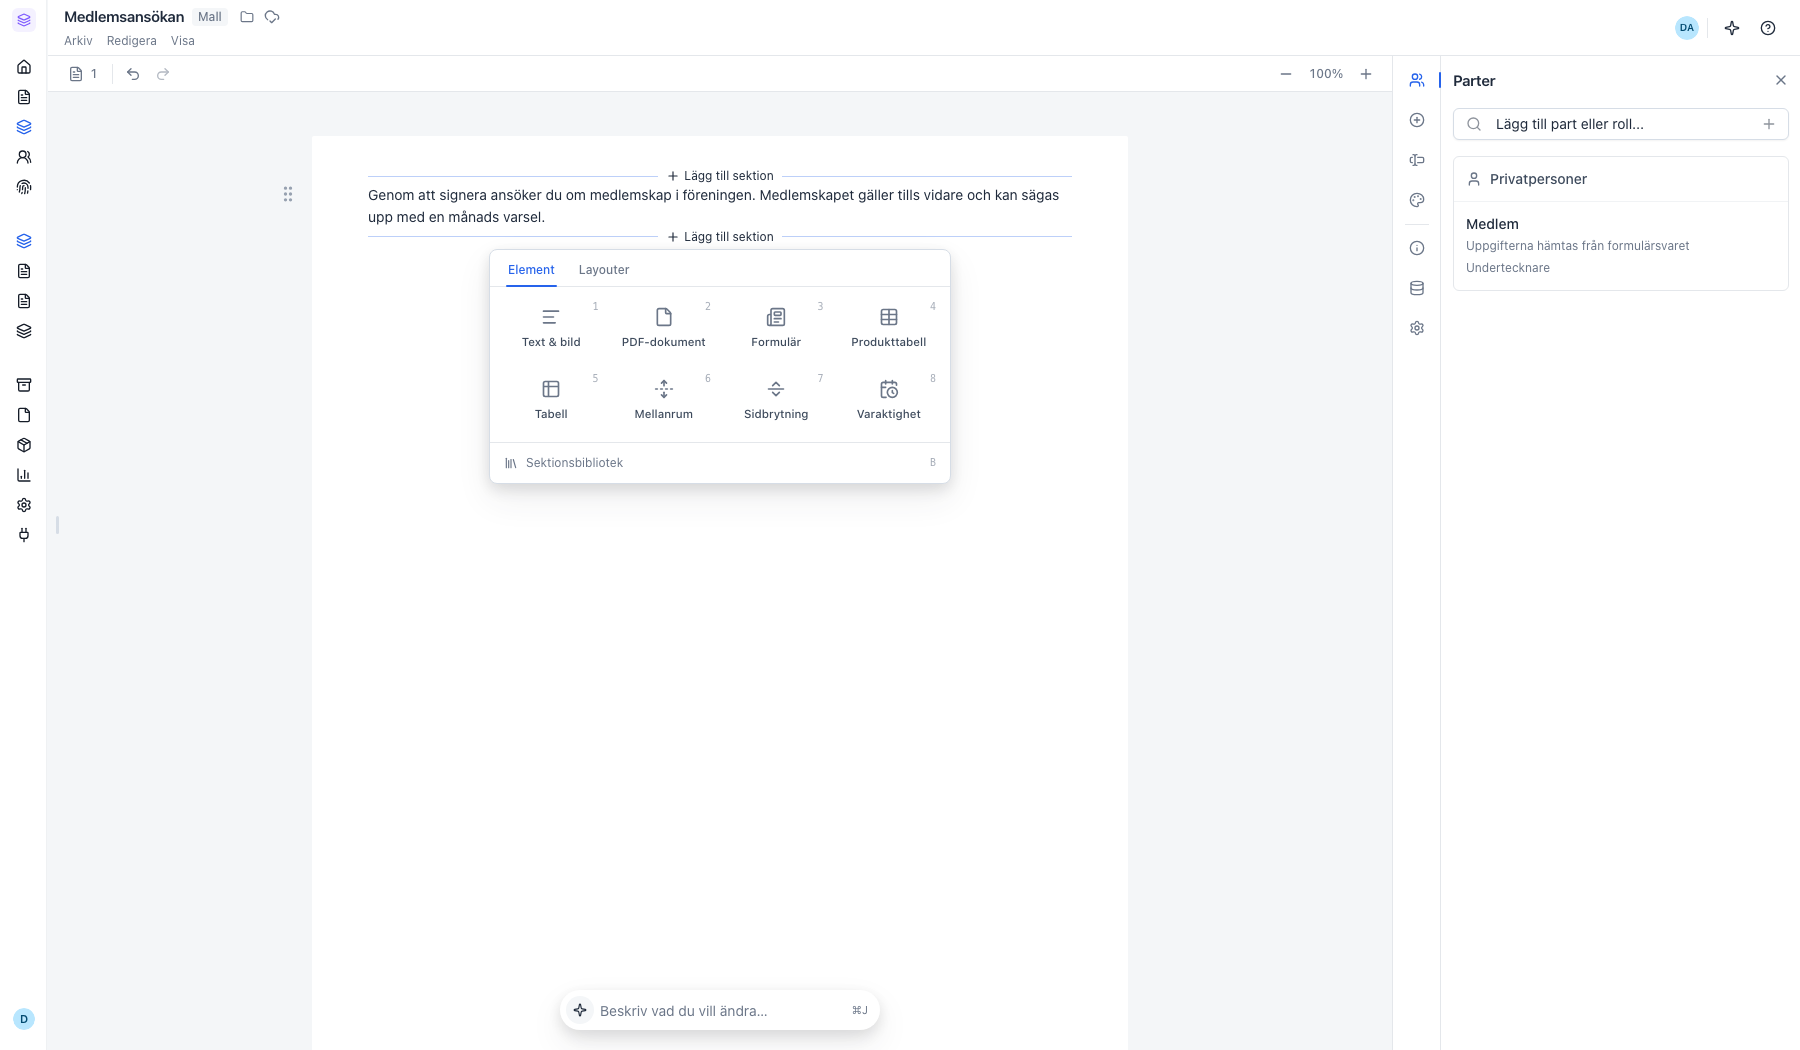This screenshot has height=1050, width=1800.
Task: Open the bar chart reports icon
Action: point(24,475)
